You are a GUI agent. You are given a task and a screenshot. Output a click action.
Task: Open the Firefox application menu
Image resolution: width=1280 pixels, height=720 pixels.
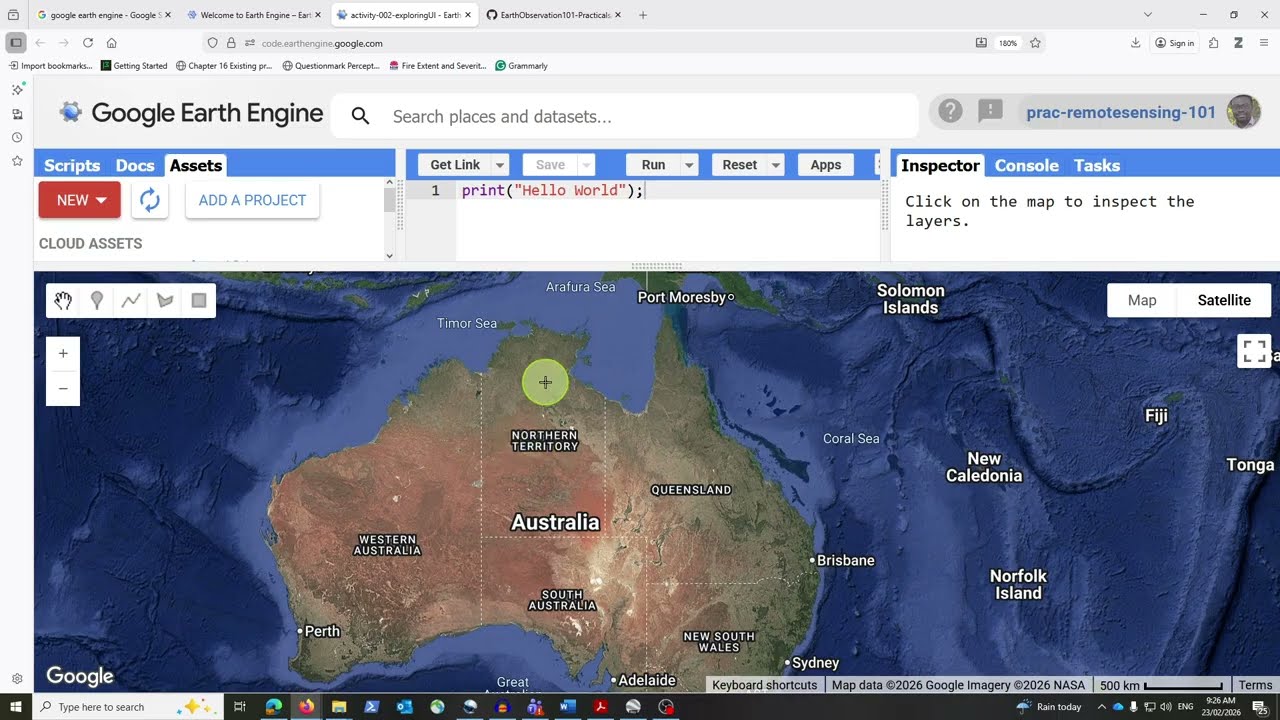pyautogui.click(x=1264, y=43)
